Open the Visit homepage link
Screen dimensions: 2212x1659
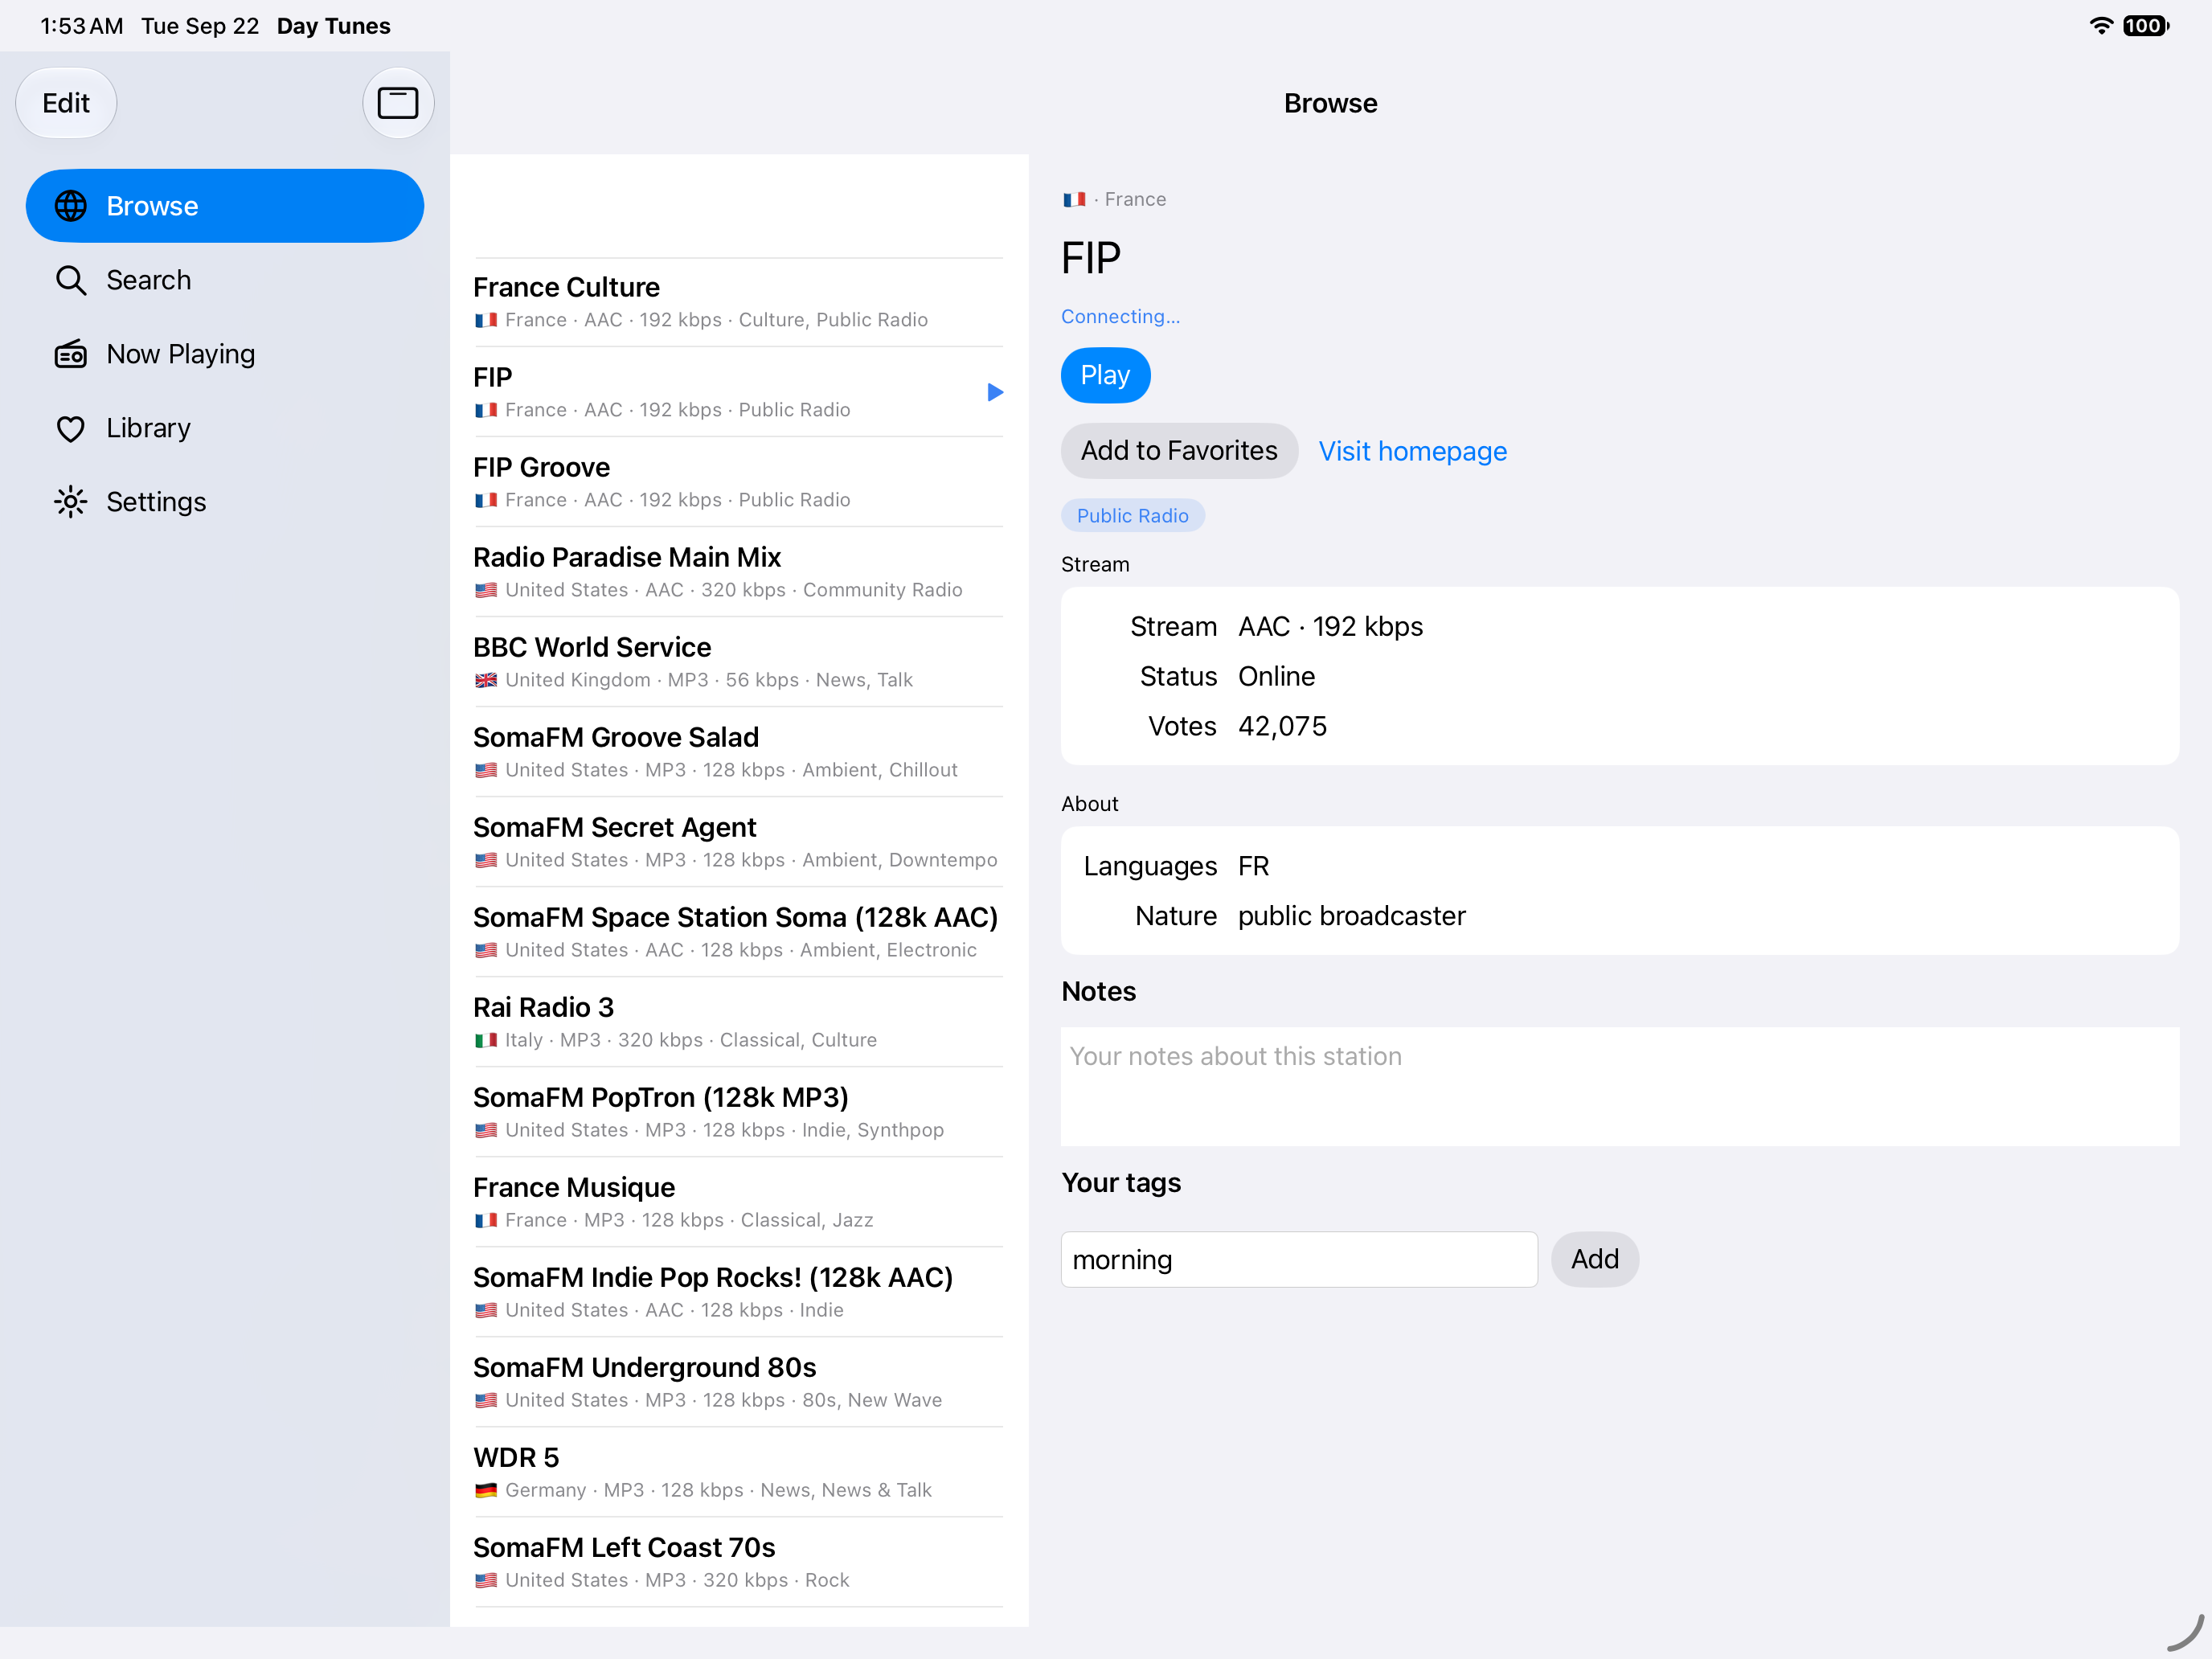coord(1412,451)
